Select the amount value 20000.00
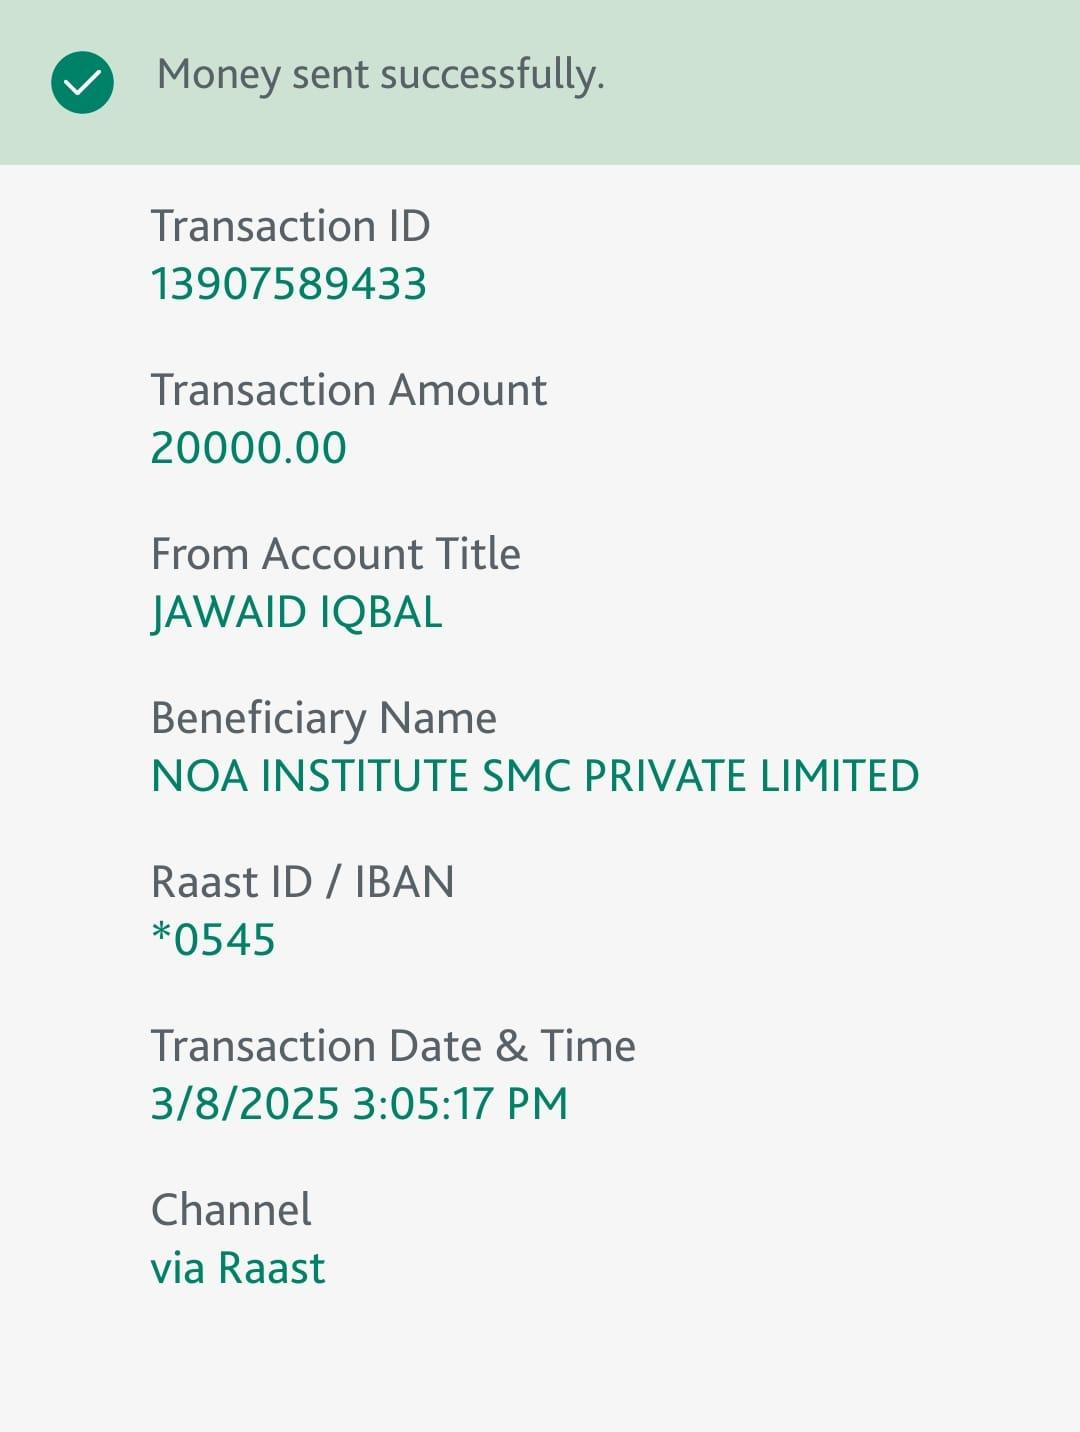1080x1432 pixels. (248, 448)
